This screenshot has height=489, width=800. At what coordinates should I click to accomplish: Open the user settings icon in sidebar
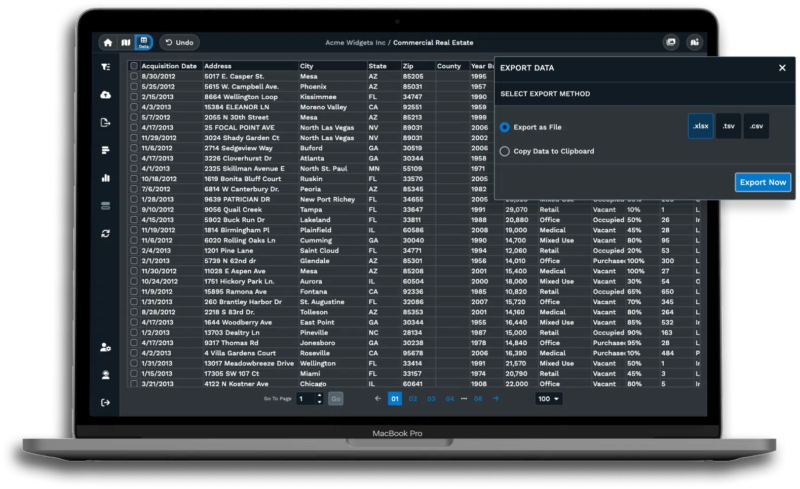click(106, 346)
